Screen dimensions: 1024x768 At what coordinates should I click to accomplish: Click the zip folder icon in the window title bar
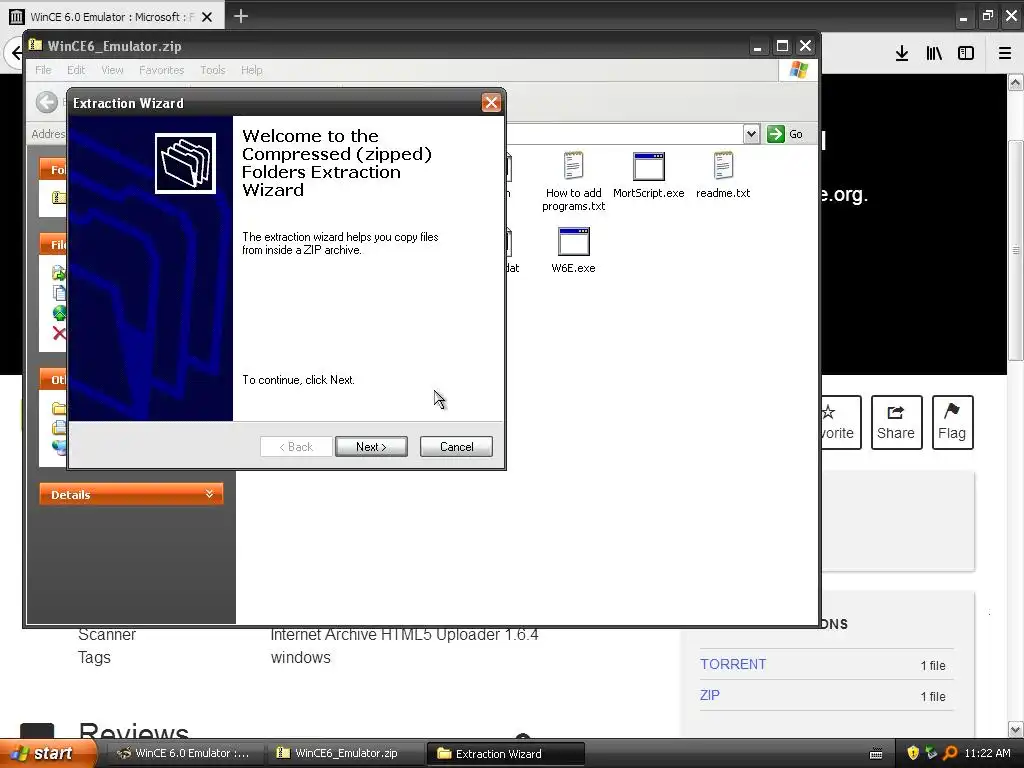[x=35, y=46]
